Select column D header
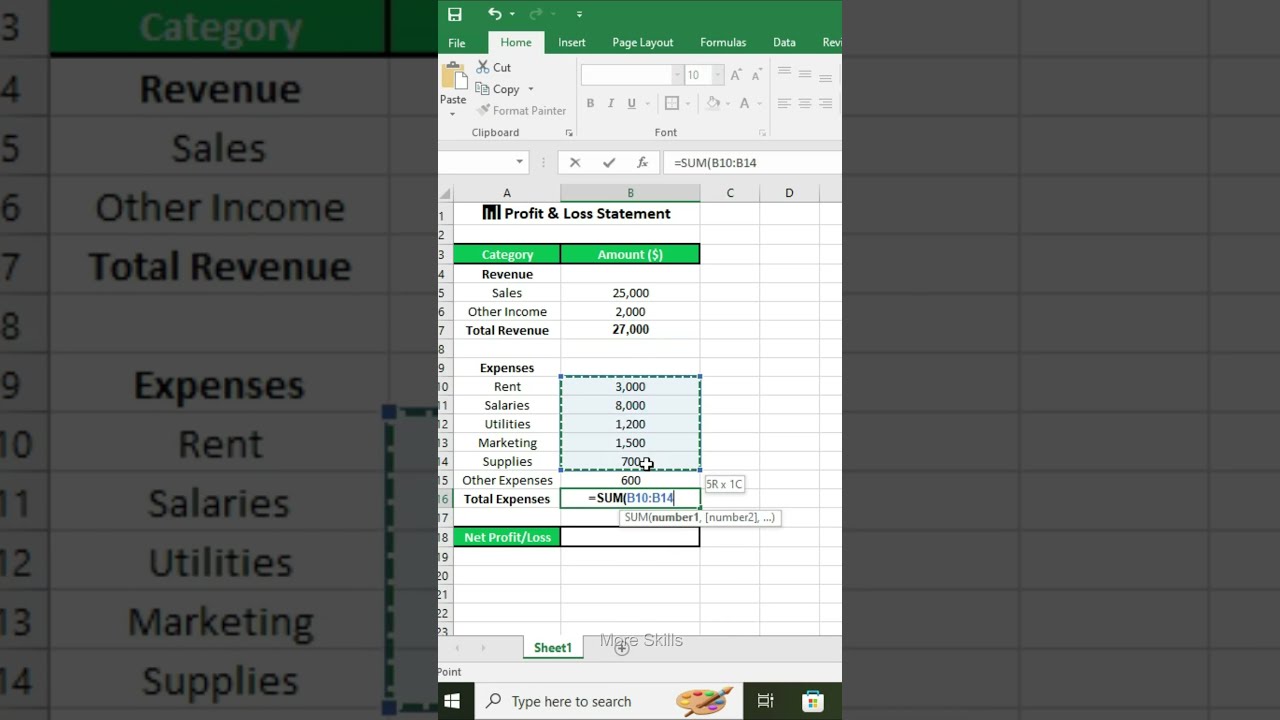Viewport: 1280px width, 720px height. (x=789, y=193)
